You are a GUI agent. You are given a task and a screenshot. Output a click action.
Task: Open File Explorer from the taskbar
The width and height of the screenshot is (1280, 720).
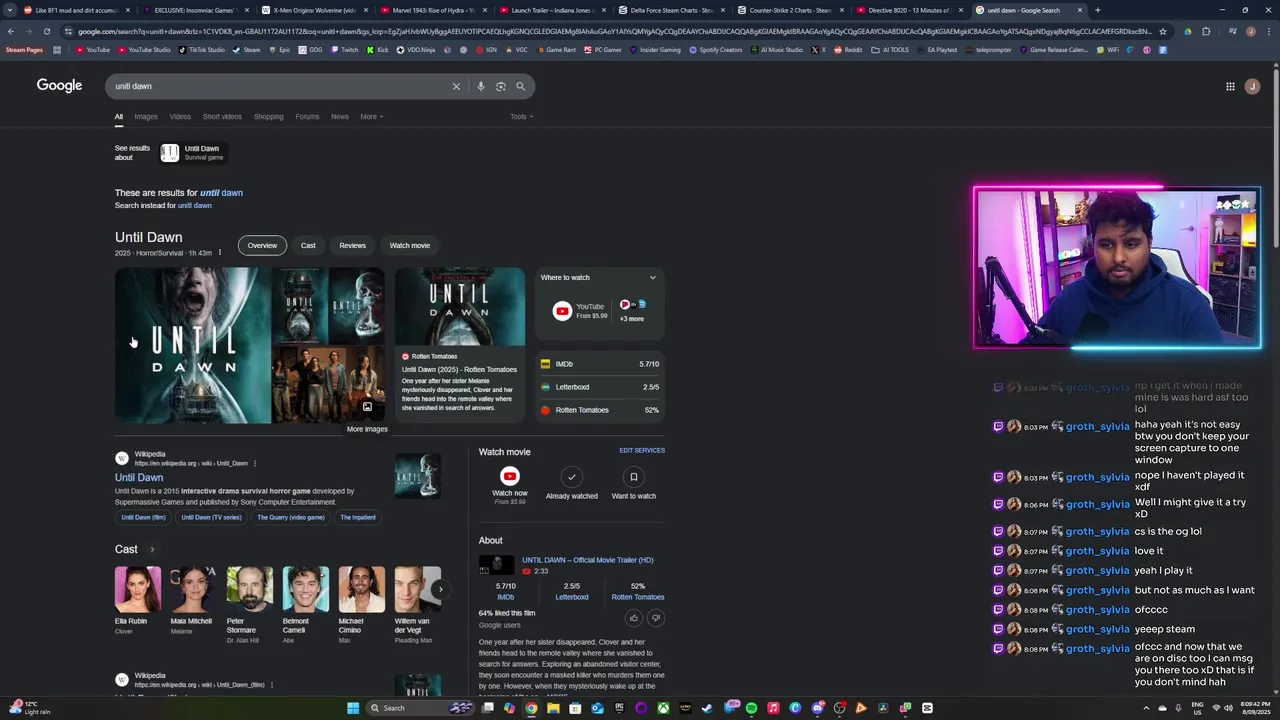[x=553, y=708]
